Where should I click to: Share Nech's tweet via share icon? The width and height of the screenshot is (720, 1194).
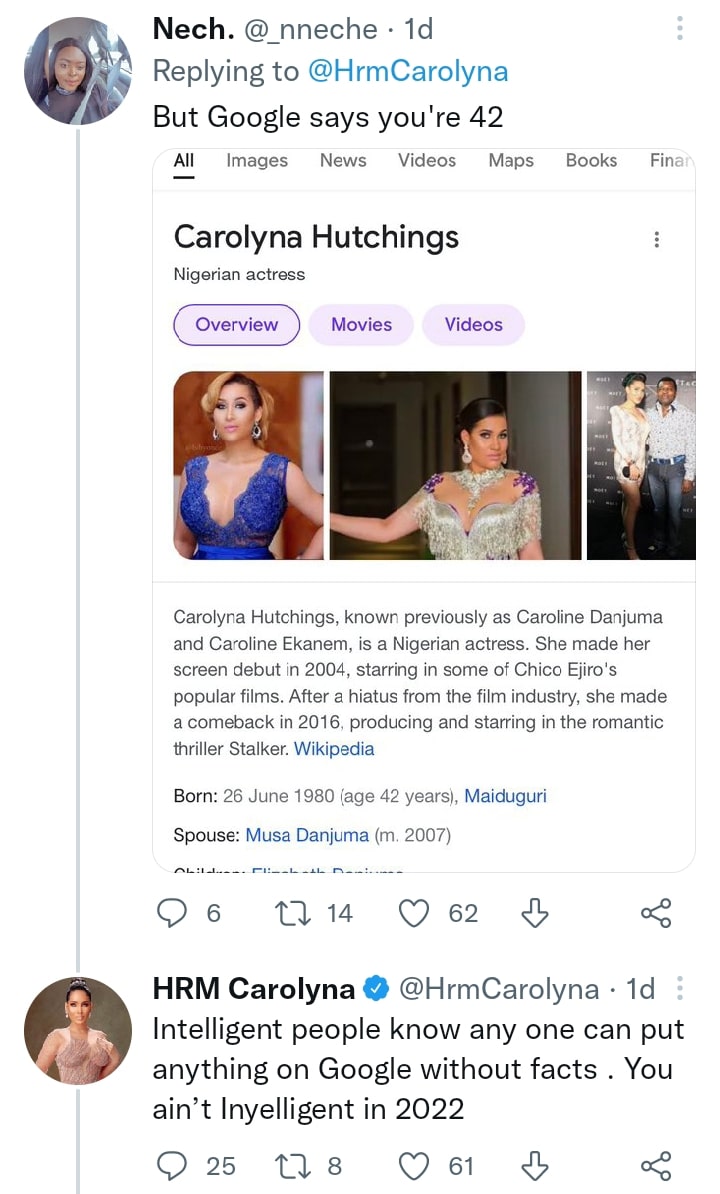[x=655, y=913]
